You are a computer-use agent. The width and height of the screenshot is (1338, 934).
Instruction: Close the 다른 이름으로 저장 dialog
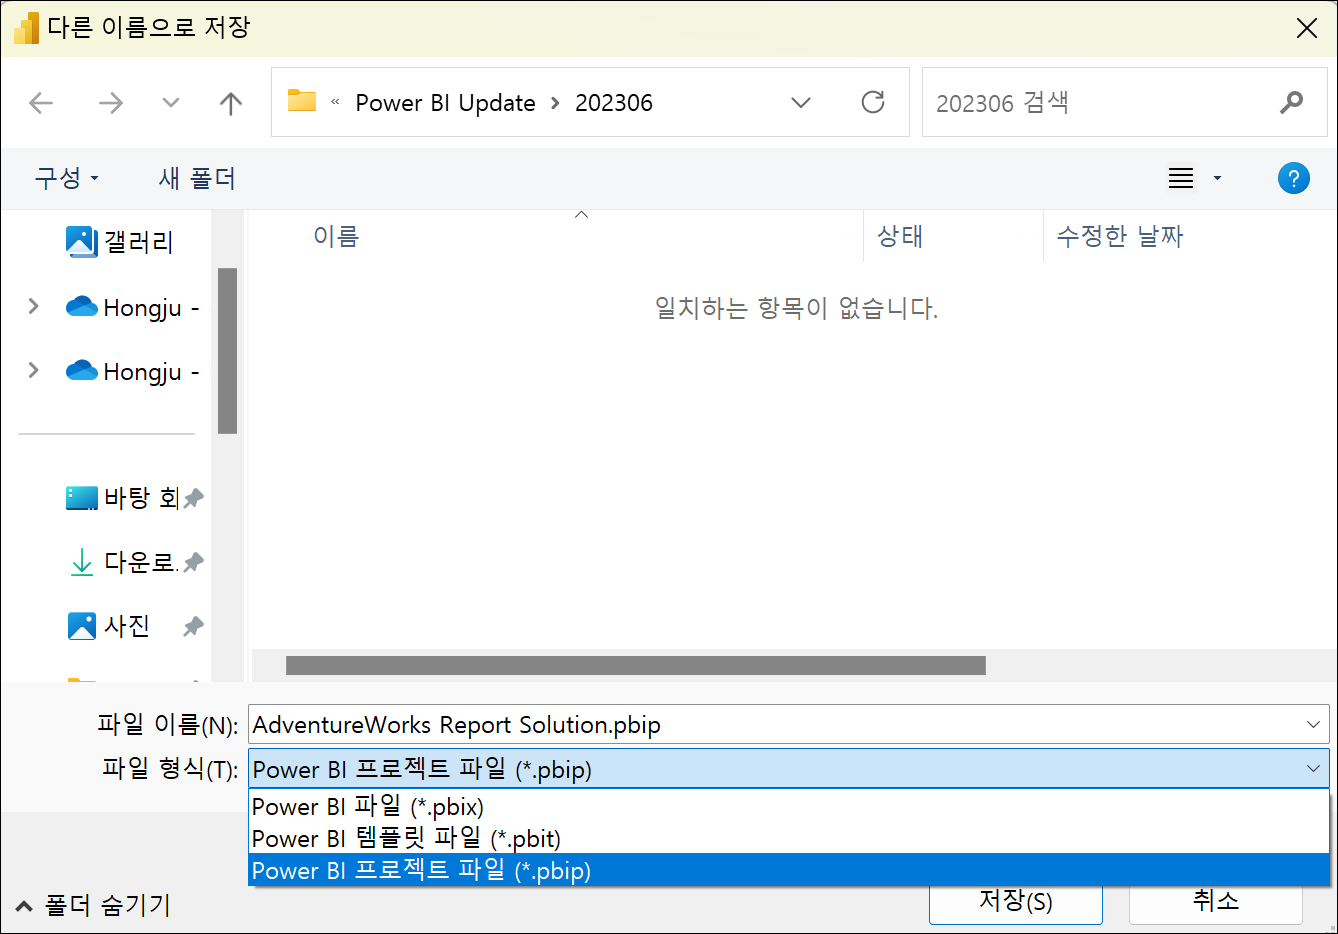[1307, 28]
